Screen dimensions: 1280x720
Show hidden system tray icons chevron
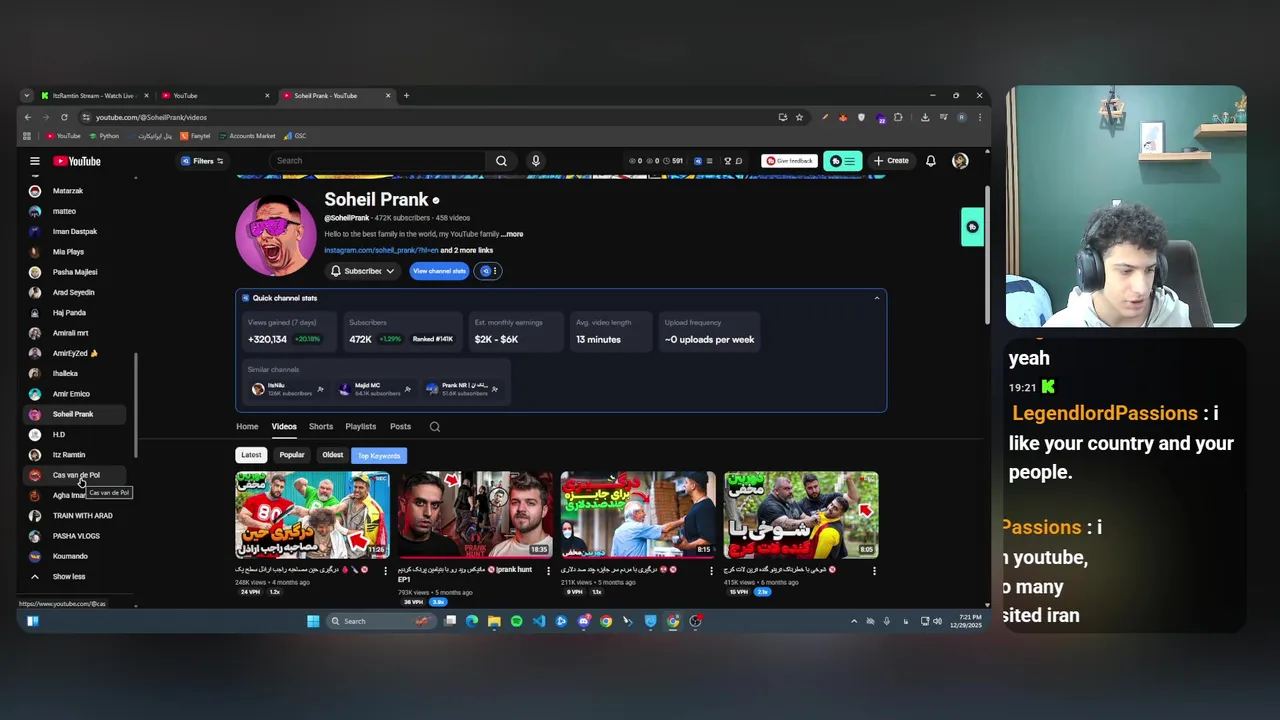(853, 621)
